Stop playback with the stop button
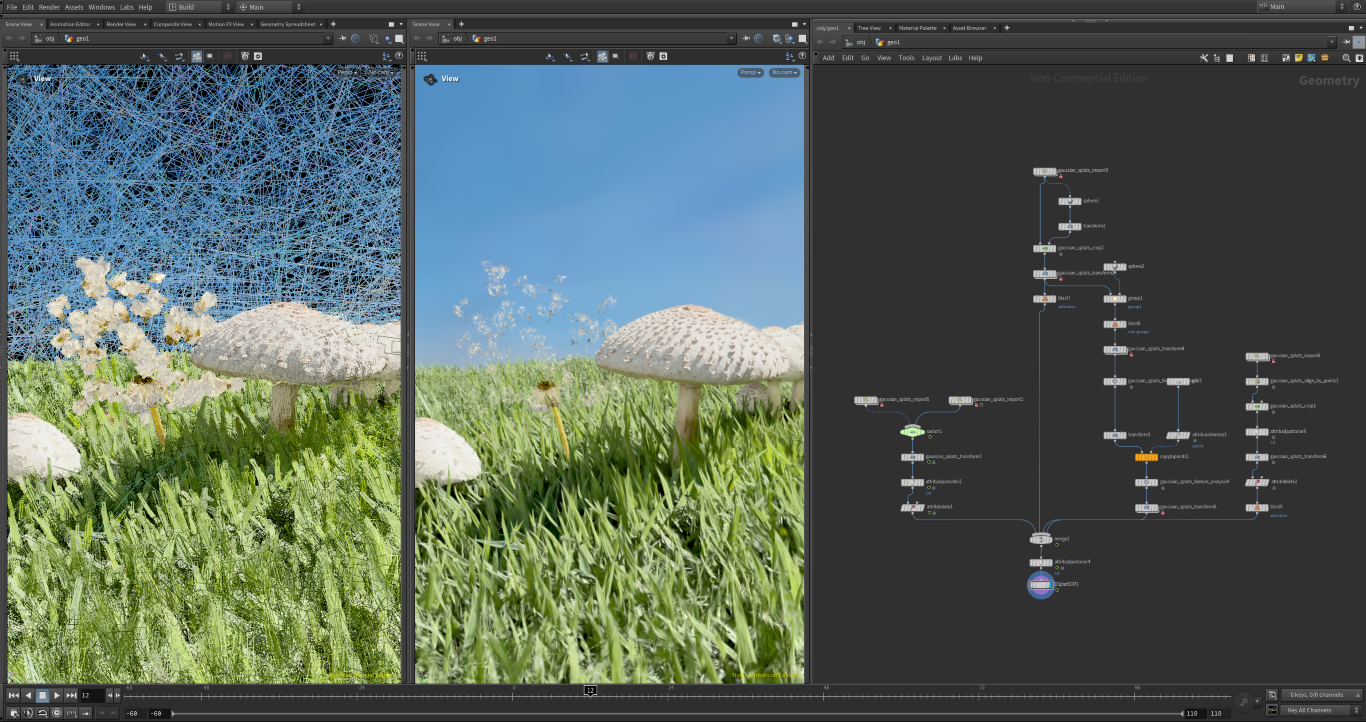 43,695
